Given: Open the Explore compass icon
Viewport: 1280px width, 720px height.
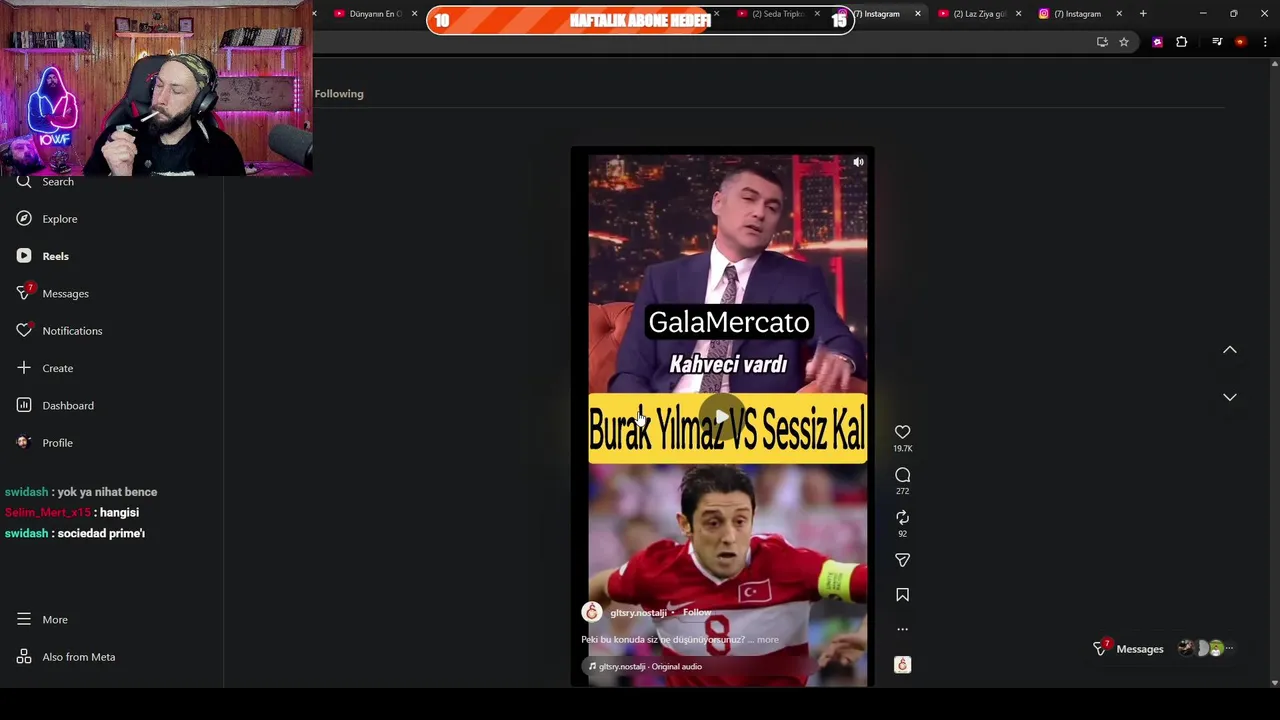Looking at the screenshot, I should coord(24,219).
